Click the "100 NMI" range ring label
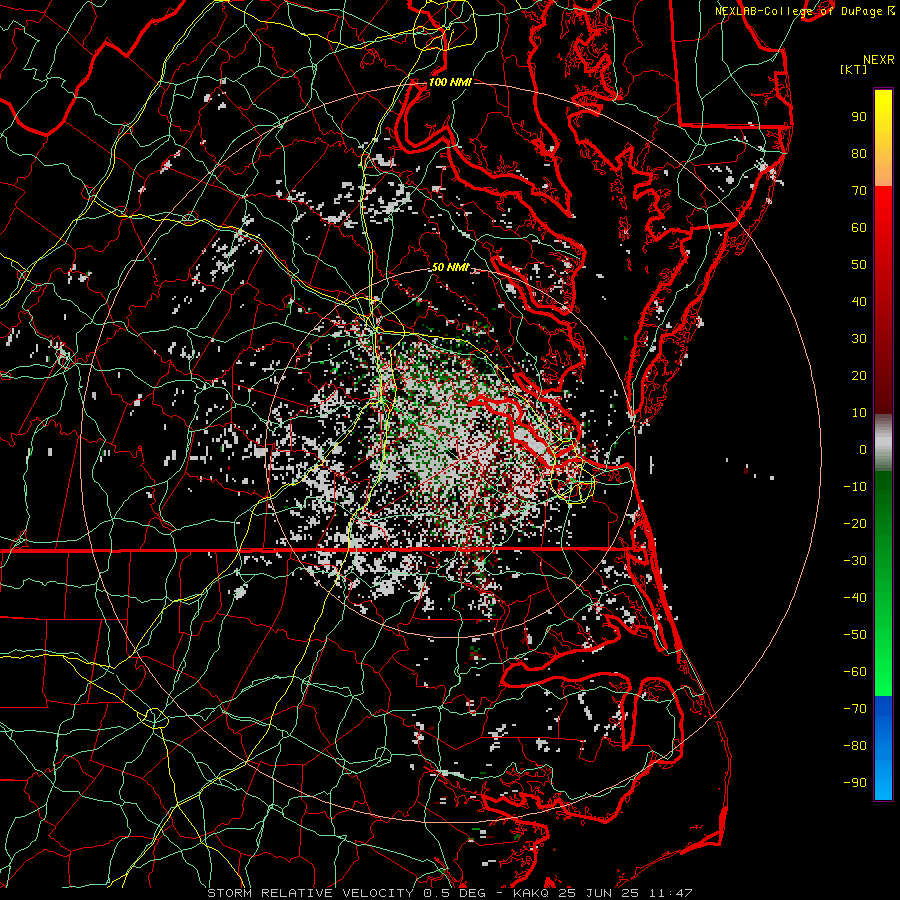The image size is (900, 900). tap(450, 82)
